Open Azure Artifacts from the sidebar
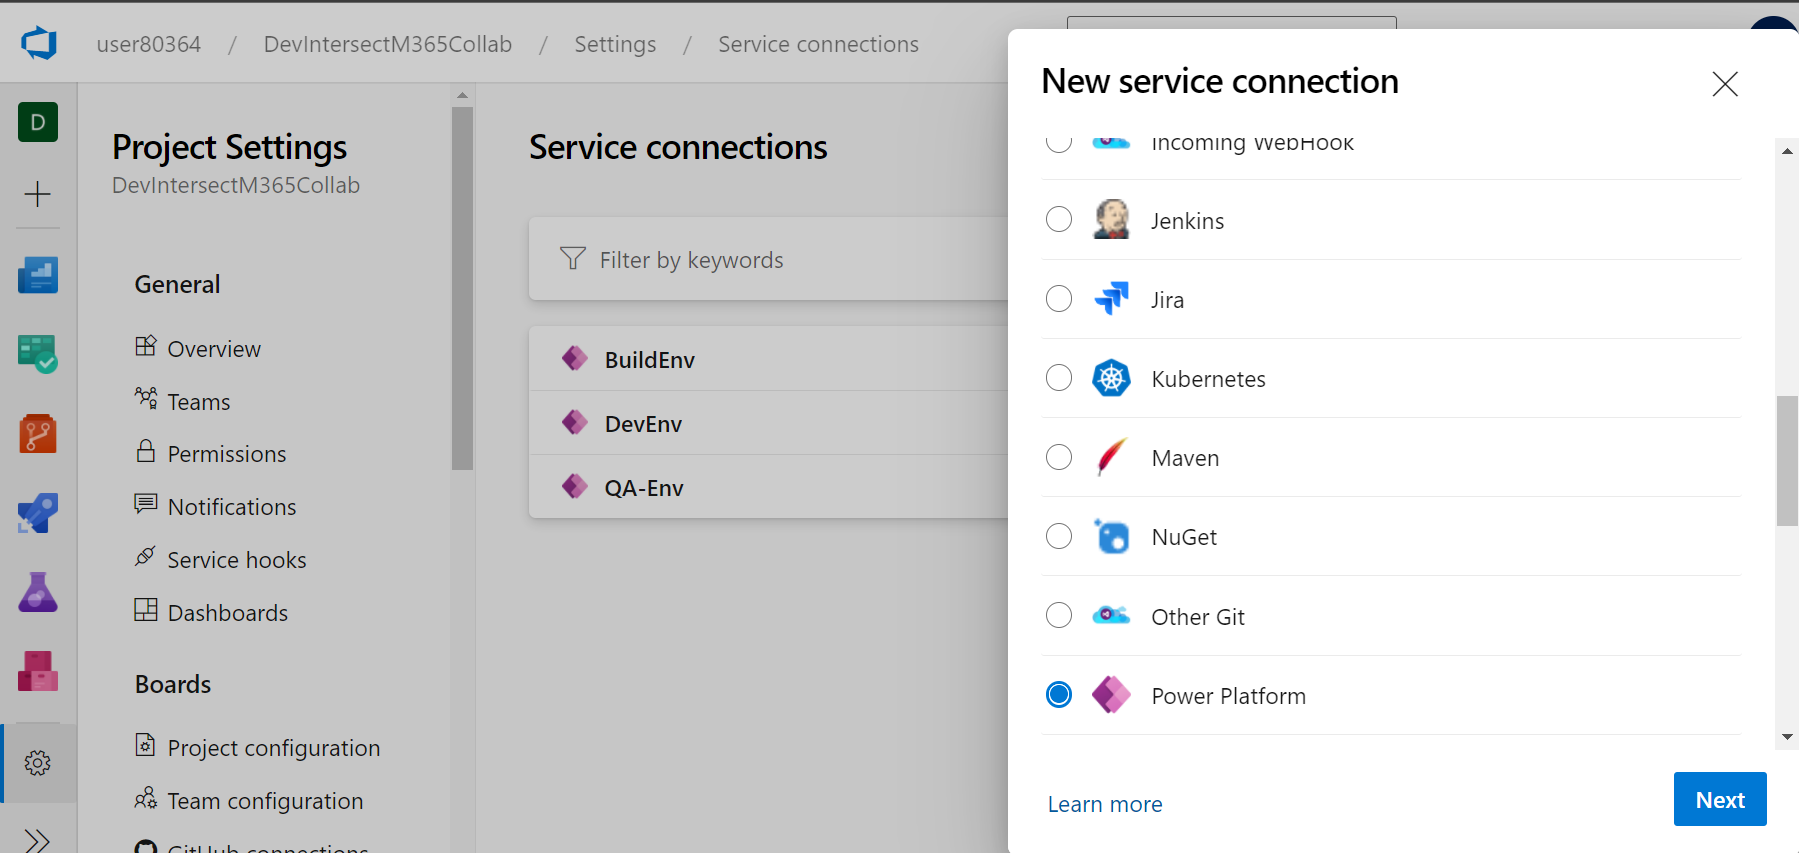 38,671
